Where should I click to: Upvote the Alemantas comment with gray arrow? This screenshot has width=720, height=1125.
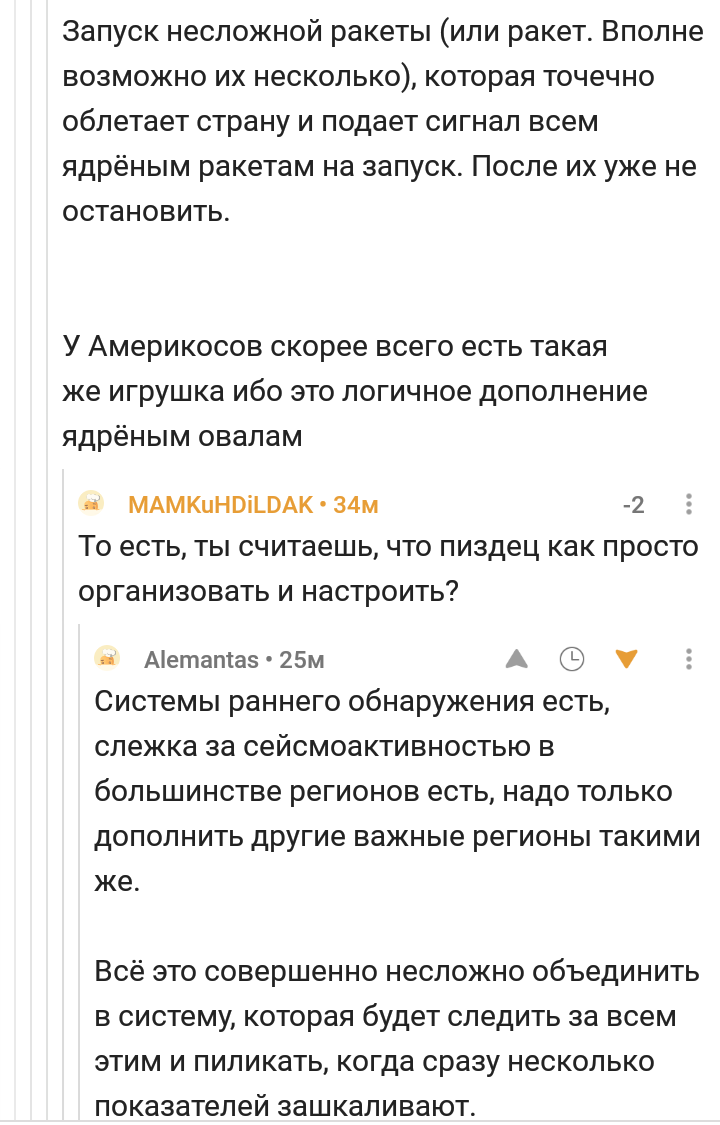(516, 659)
